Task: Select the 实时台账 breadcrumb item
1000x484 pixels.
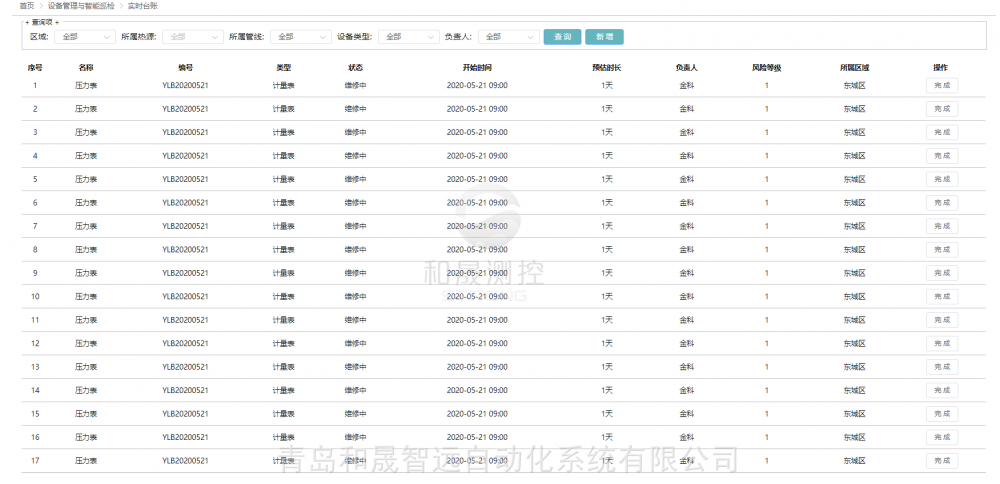Action: click(143, 6)
